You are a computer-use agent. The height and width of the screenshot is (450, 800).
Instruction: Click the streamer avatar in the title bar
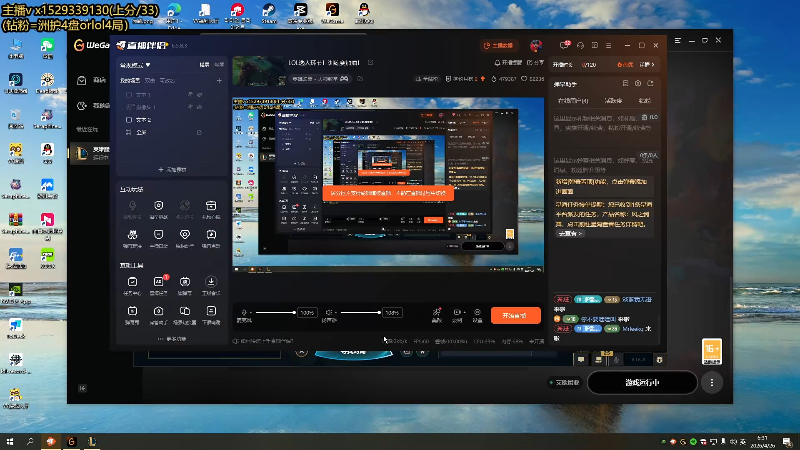point(536,45)
